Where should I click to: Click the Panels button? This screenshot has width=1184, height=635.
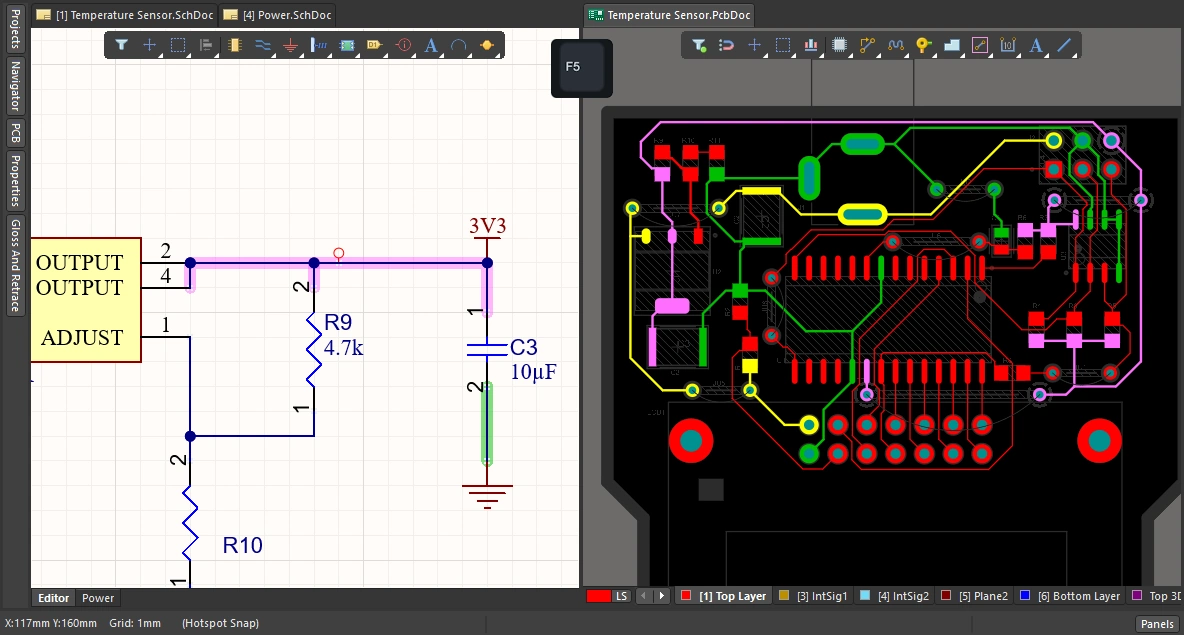coord(1157,624)
